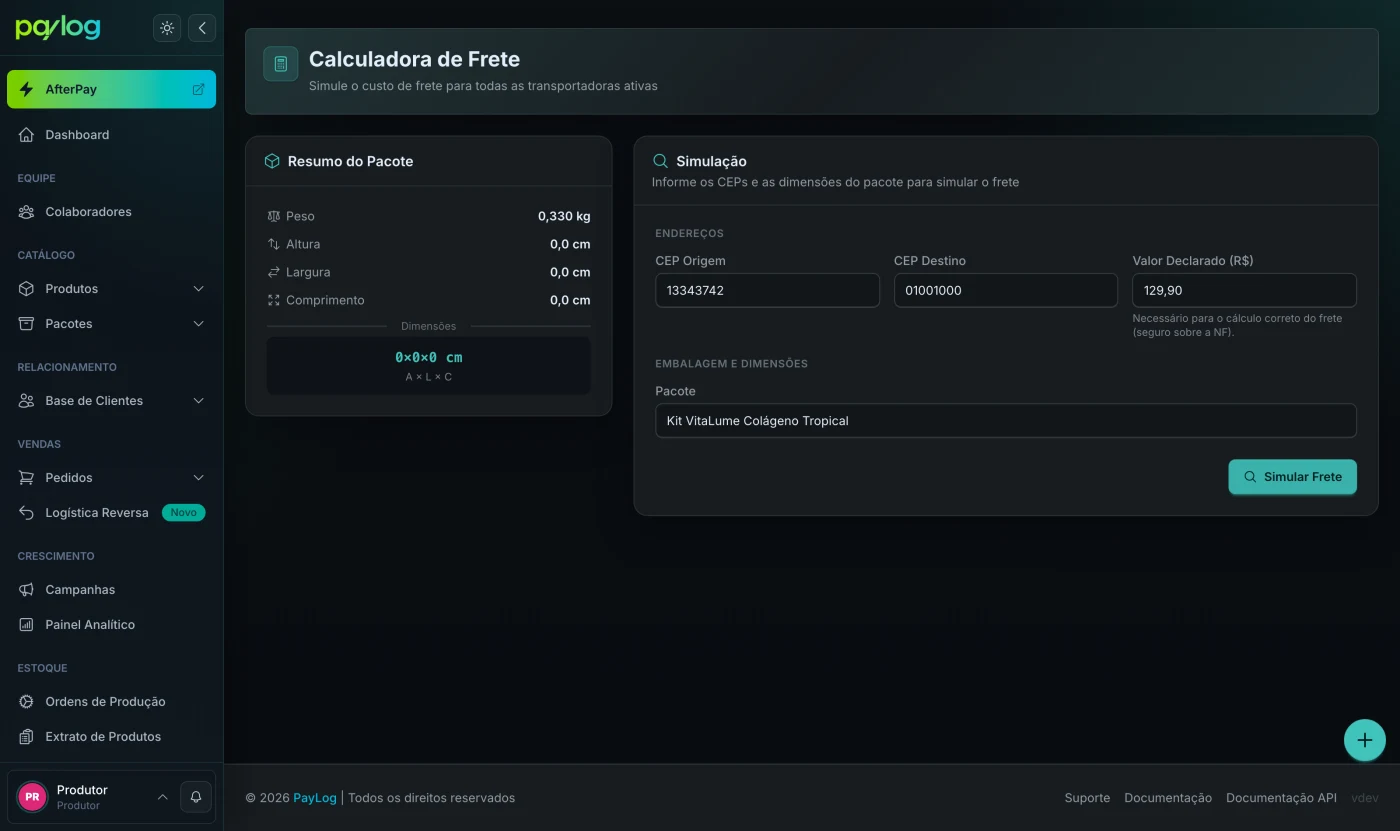This screenshot has height=831, width=1400.
Task: Open Campanhas in the sidebar
Action: (x=111, y=590)
